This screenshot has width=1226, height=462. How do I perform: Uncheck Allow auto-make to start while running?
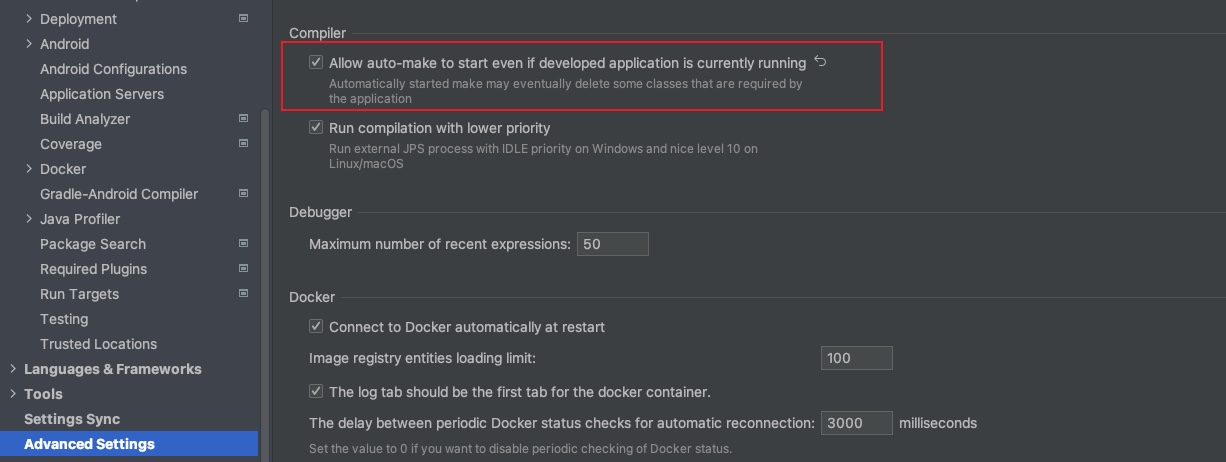click(x=316, y=62)
